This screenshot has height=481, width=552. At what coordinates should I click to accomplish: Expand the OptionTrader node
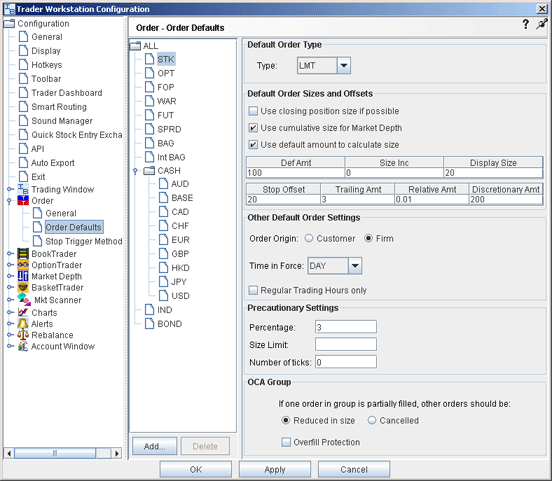point(10,265)
